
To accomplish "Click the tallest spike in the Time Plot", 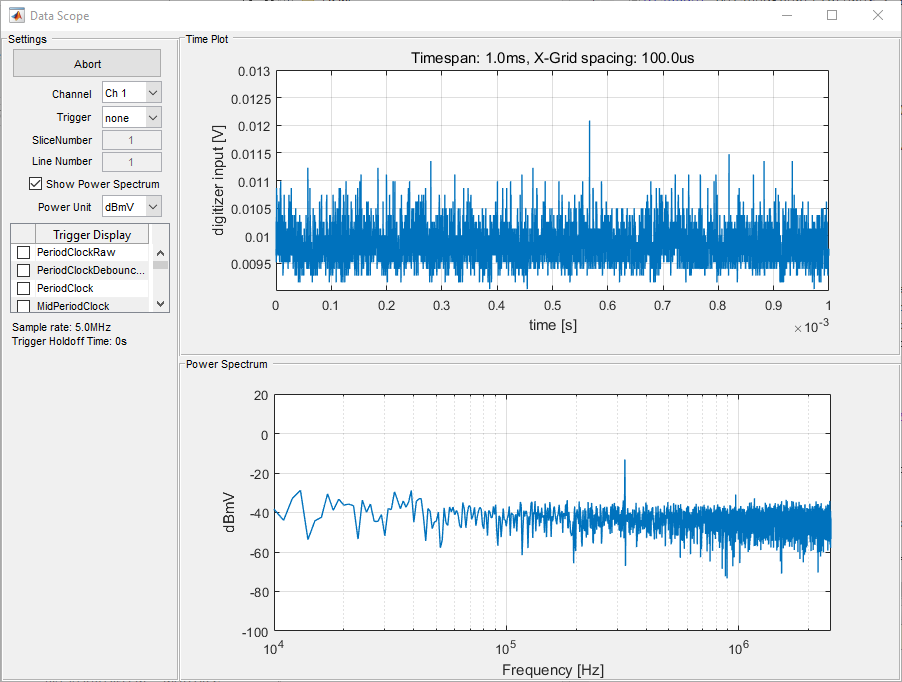I will tap(589, 123).
